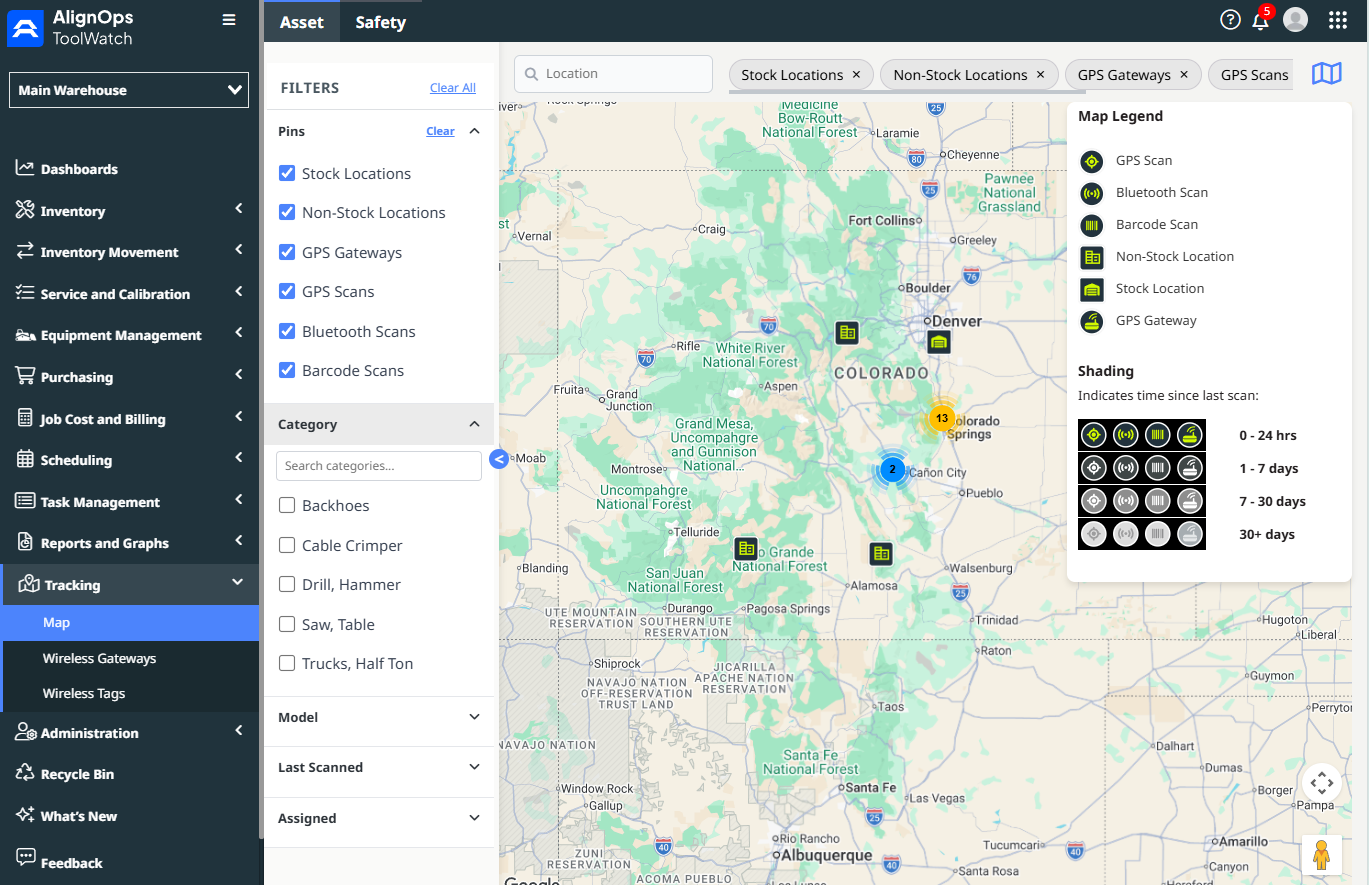
Task: Click the non-stock location pin near White River National Forest
Action: coord(847,333)
